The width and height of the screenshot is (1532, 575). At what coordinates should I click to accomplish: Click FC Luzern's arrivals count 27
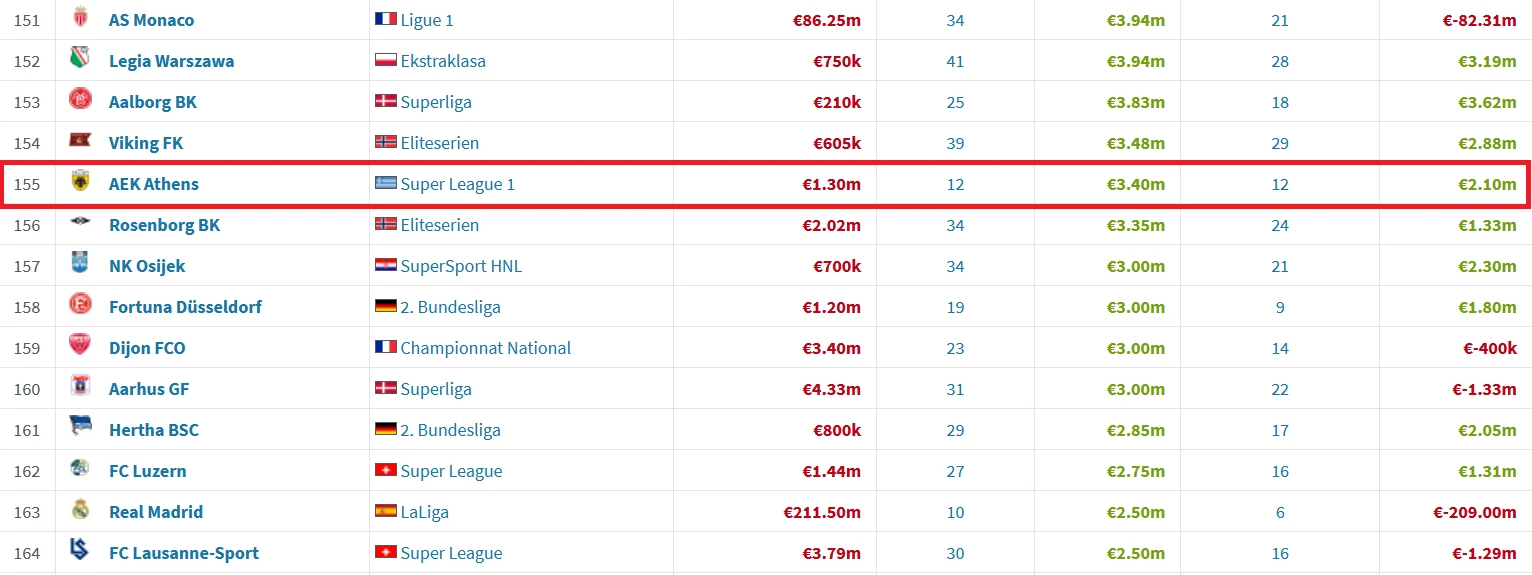pos(955,471)
